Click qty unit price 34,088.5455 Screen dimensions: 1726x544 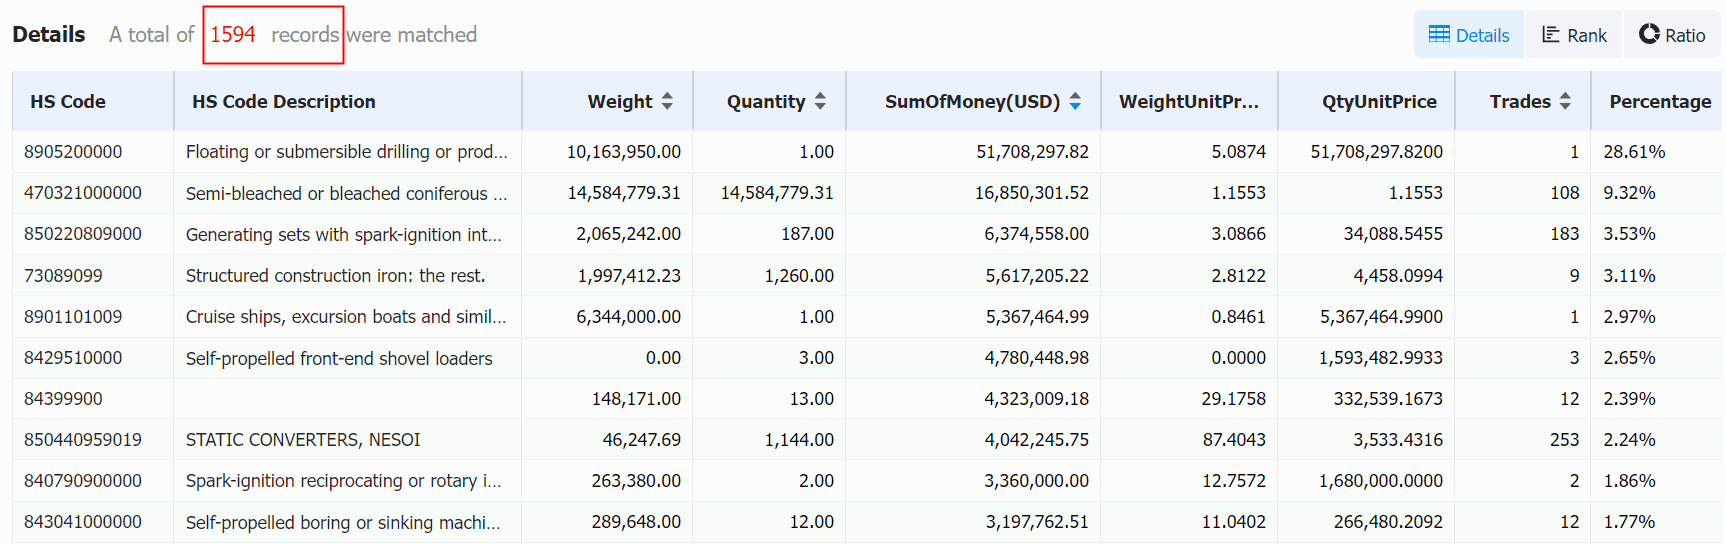(1394, 234)
